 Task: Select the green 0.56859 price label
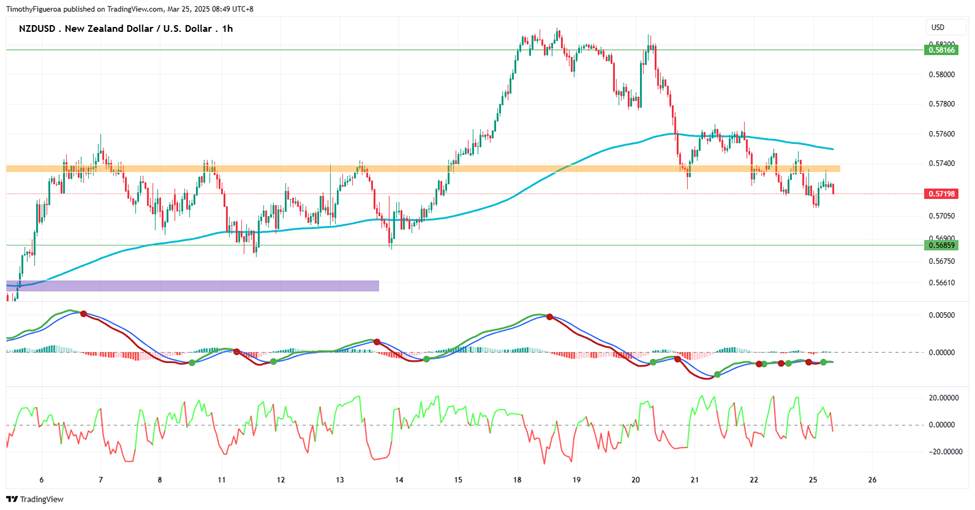click(x=941, y=245)
